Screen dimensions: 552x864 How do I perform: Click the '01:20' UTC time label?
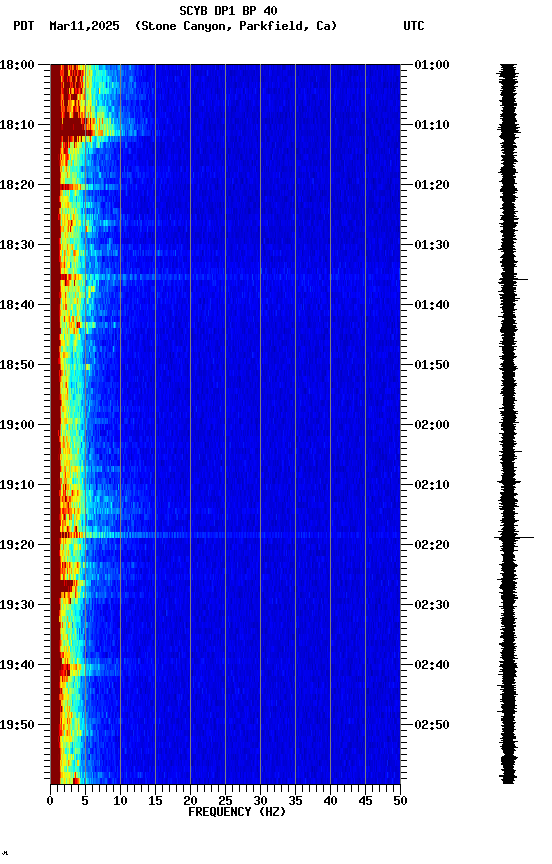coord(432,185)
